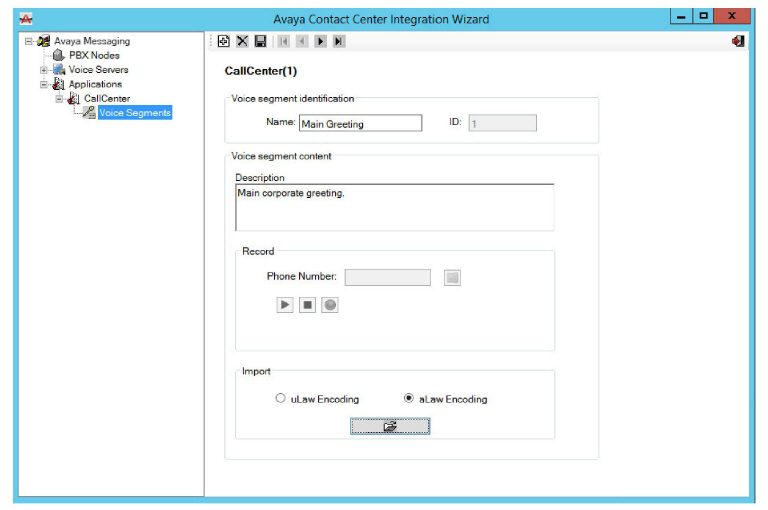Click the Voice Segments icon

[89, 113]
